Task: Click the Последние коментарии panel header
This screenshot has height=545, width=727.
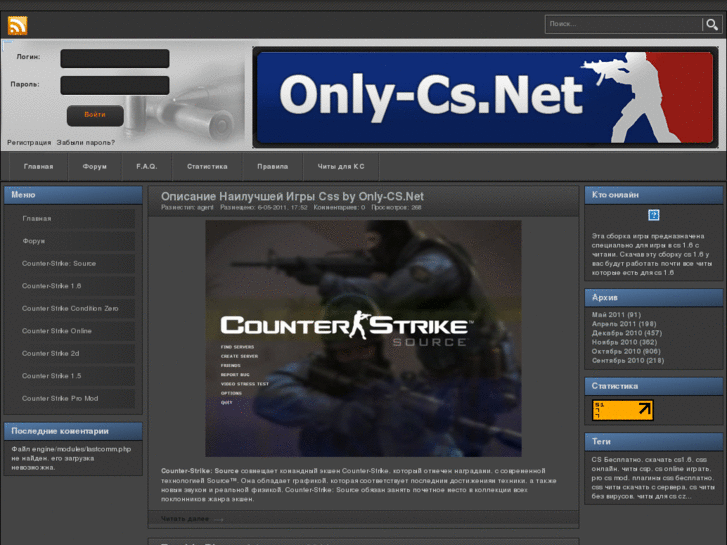Action: (x=73, y=431)
